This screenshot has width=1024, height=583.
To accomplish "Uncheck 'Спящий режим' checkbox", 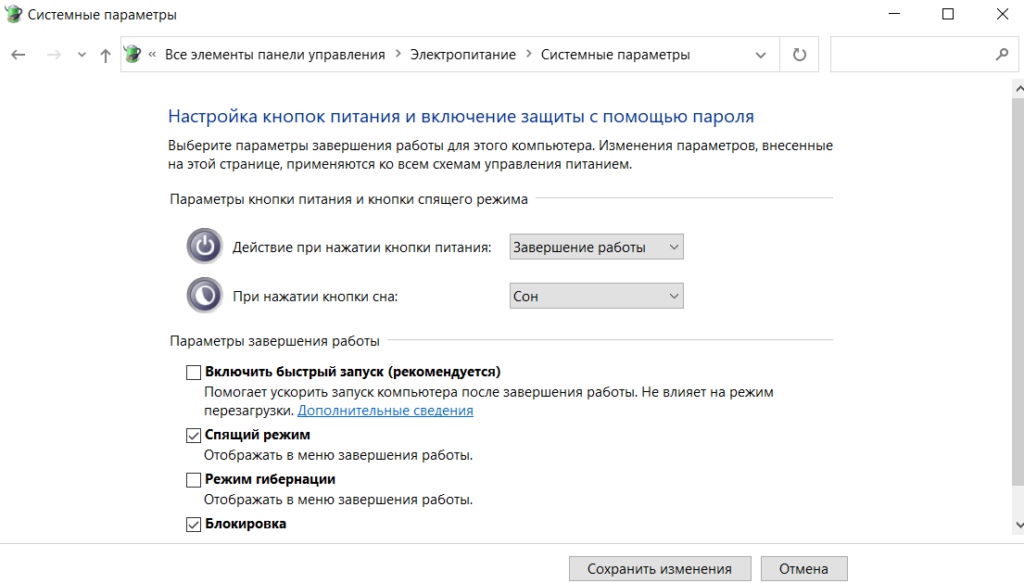I will pos(193,435).
